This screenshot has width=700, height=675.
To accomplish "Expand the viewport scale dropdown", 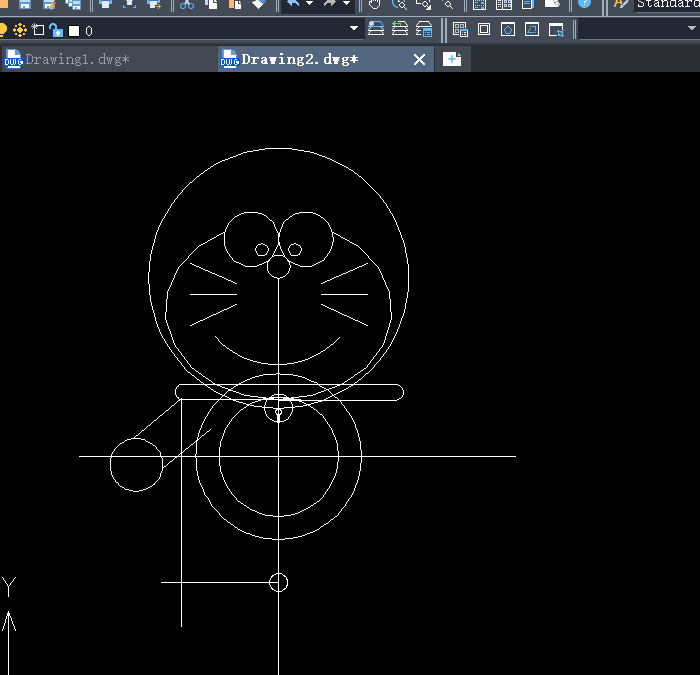I will click(692, 28).
